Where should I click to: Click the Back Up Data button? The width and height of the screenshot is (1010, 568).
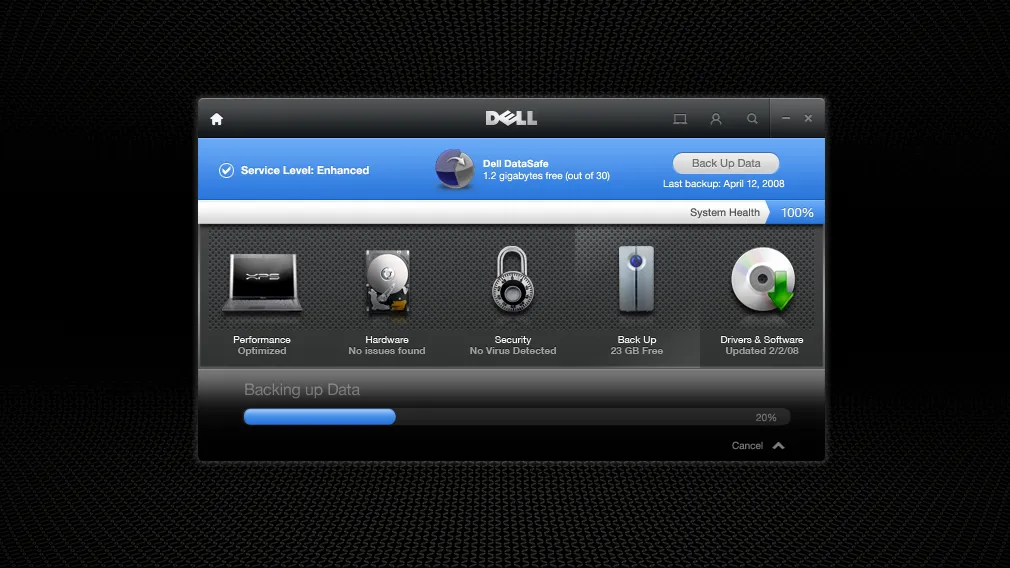pos(726,164)
